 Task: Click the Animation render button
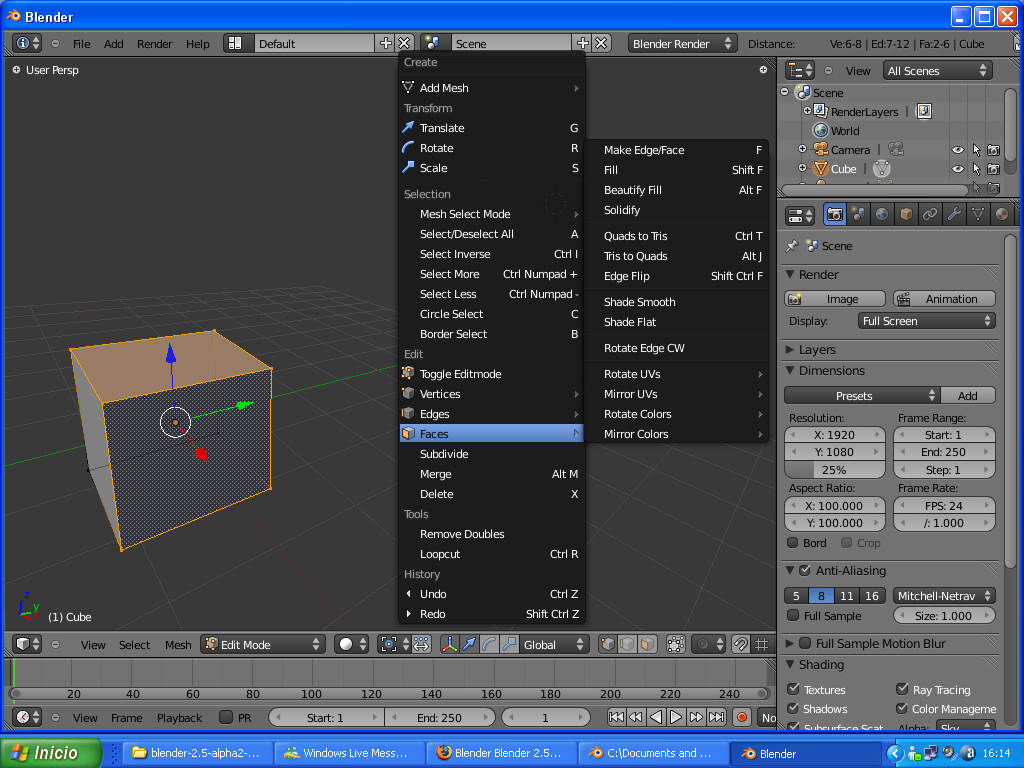pyautogui.click(x=944, y=299)
